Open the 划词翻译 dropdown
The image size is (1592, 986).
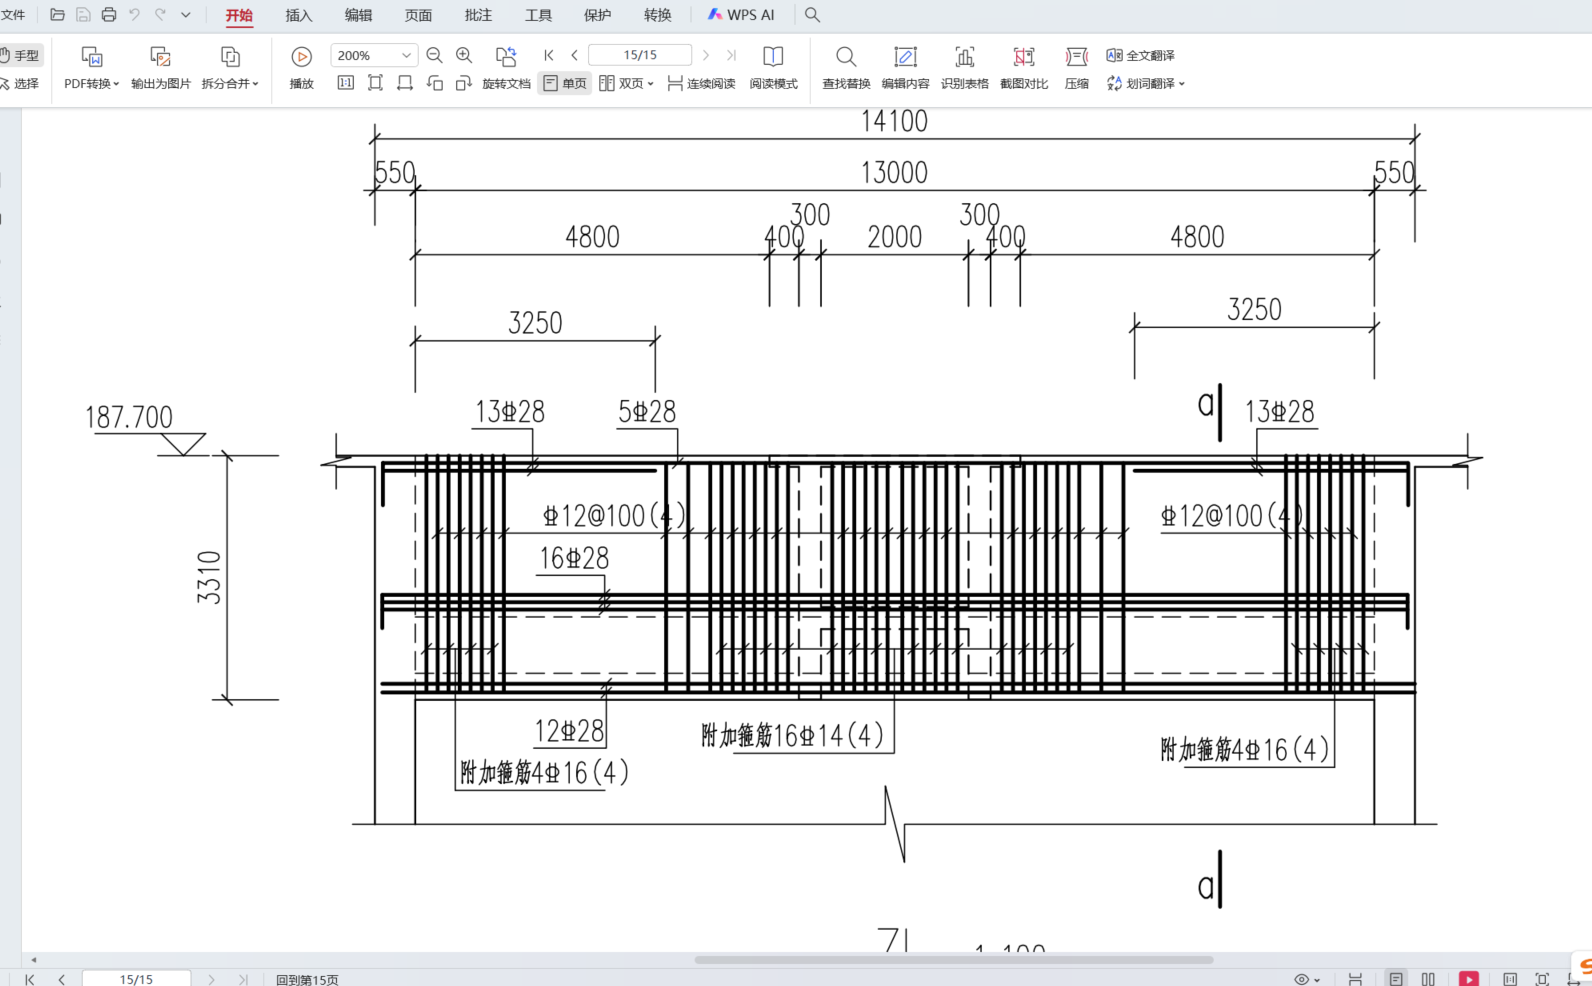pyautogui.click(x=1145, y=84)
